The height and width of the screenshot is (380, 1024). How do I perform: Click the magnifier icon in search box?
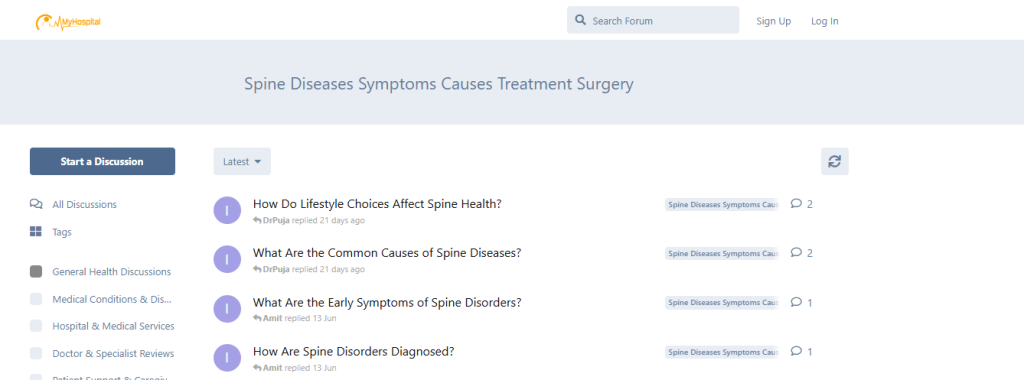[580, 20]
